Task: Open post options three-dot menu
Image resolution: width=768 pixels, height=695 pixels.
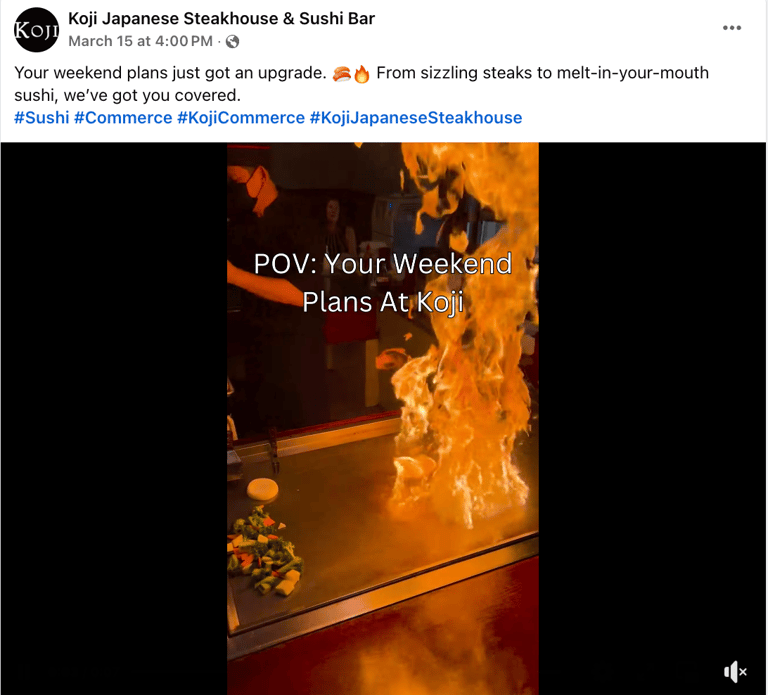Action: click(x=732, y=28)
